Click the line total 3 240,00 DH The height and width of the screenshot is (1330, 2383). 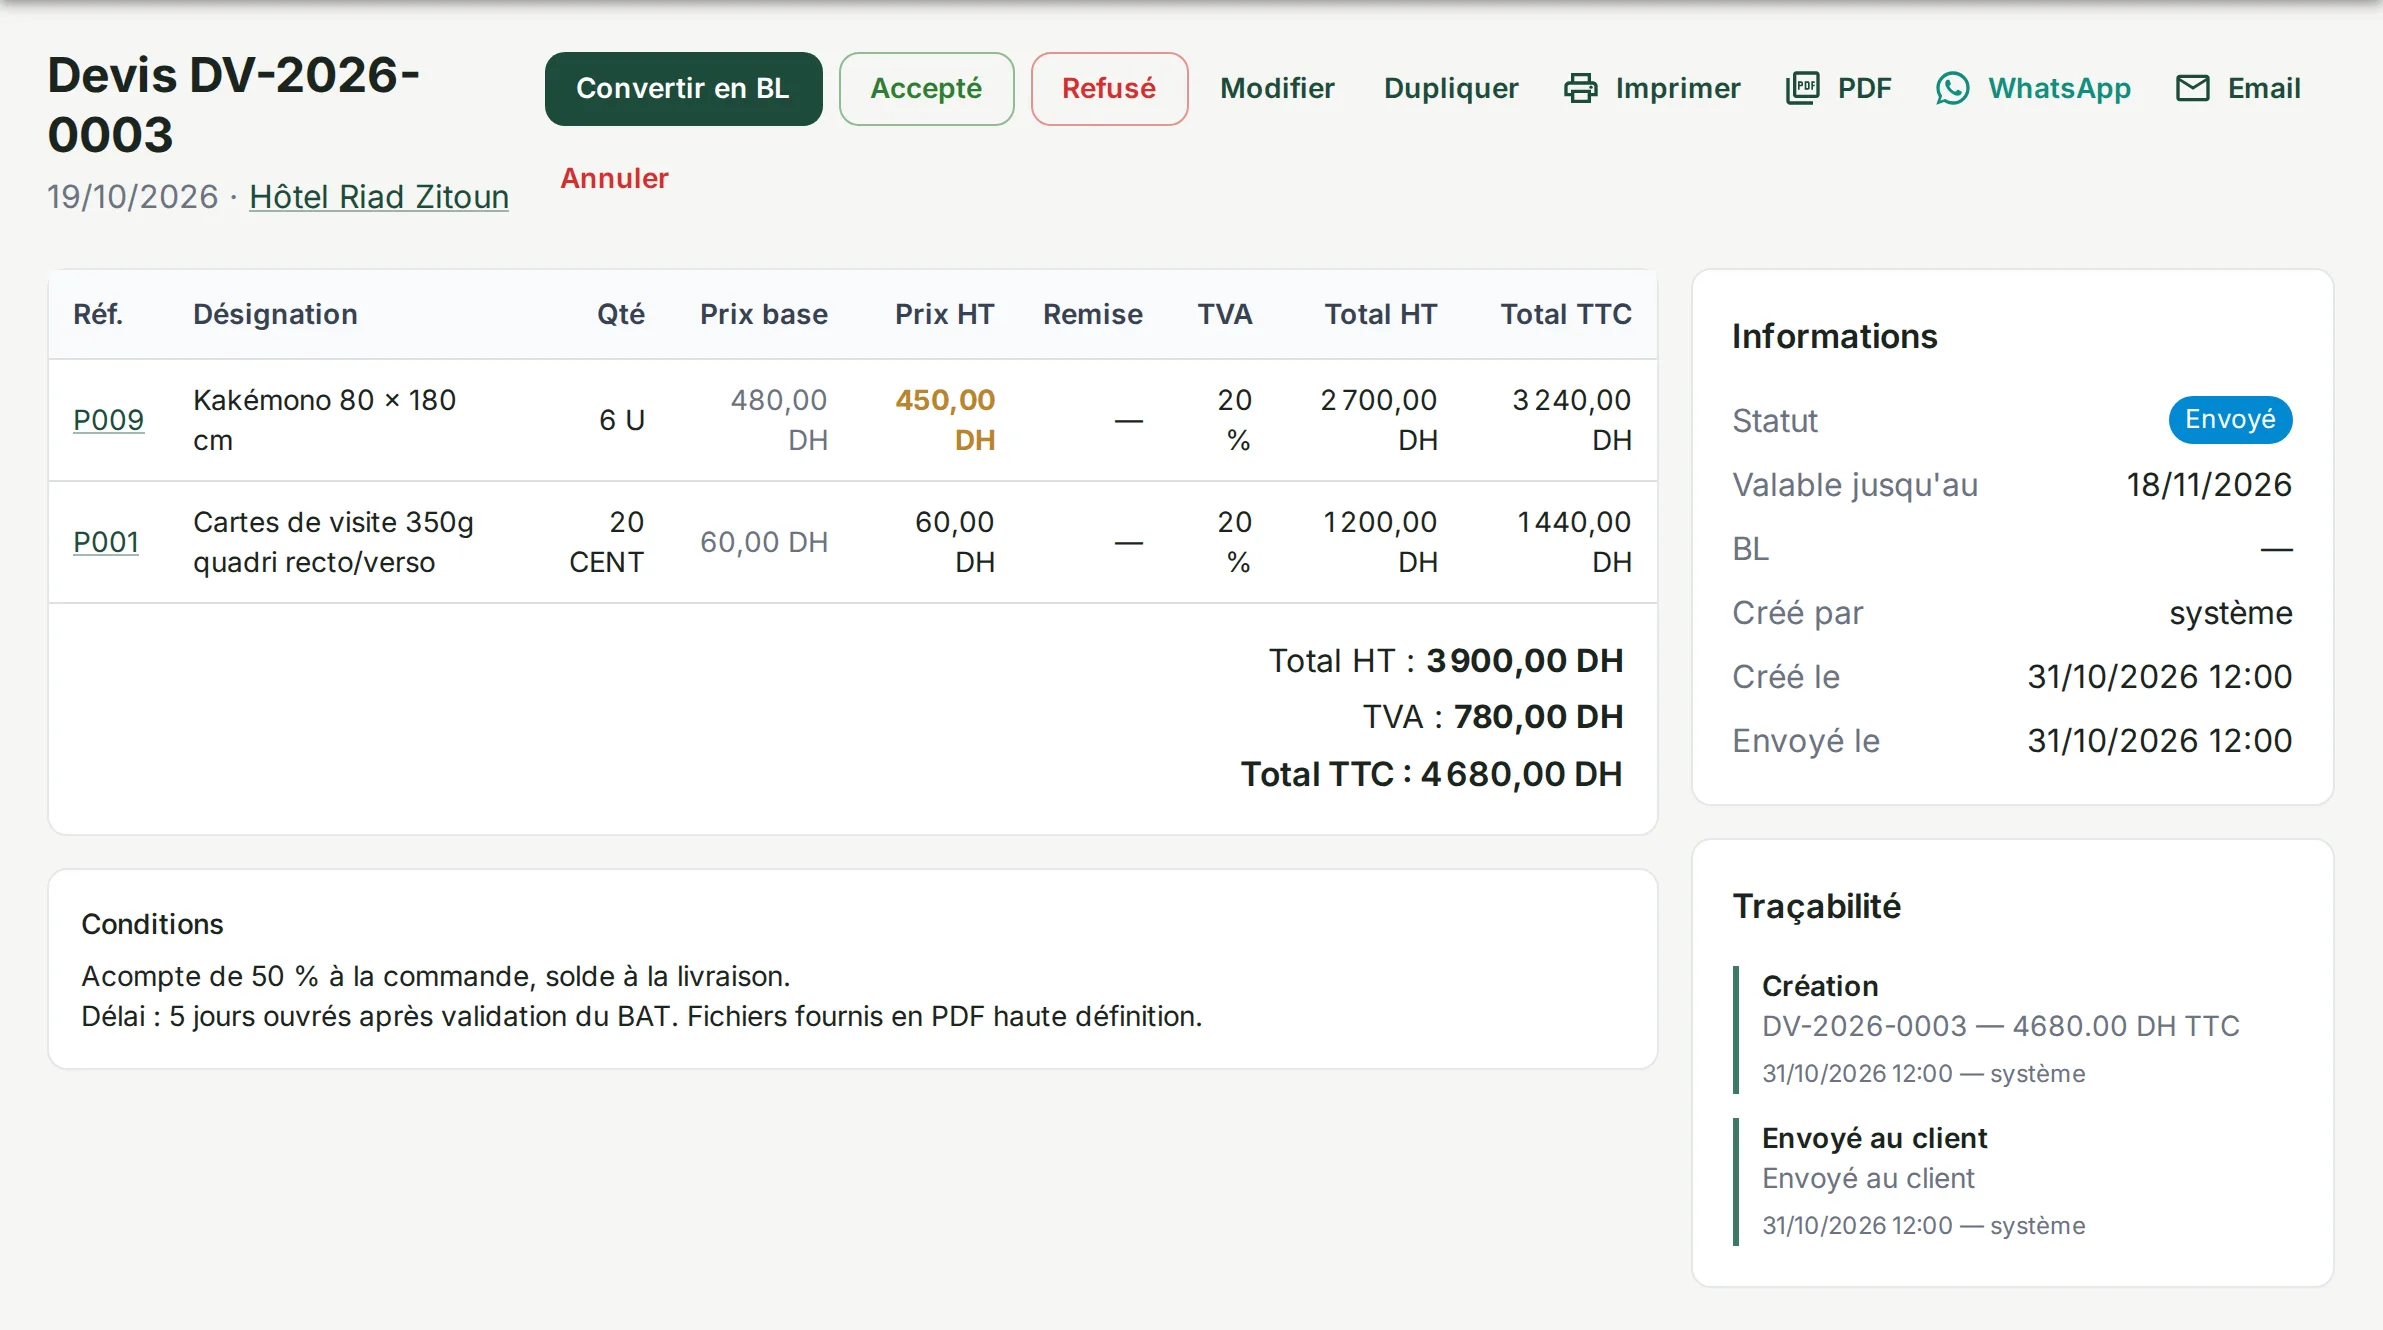pyautogui.click(x=1571, y=420)
